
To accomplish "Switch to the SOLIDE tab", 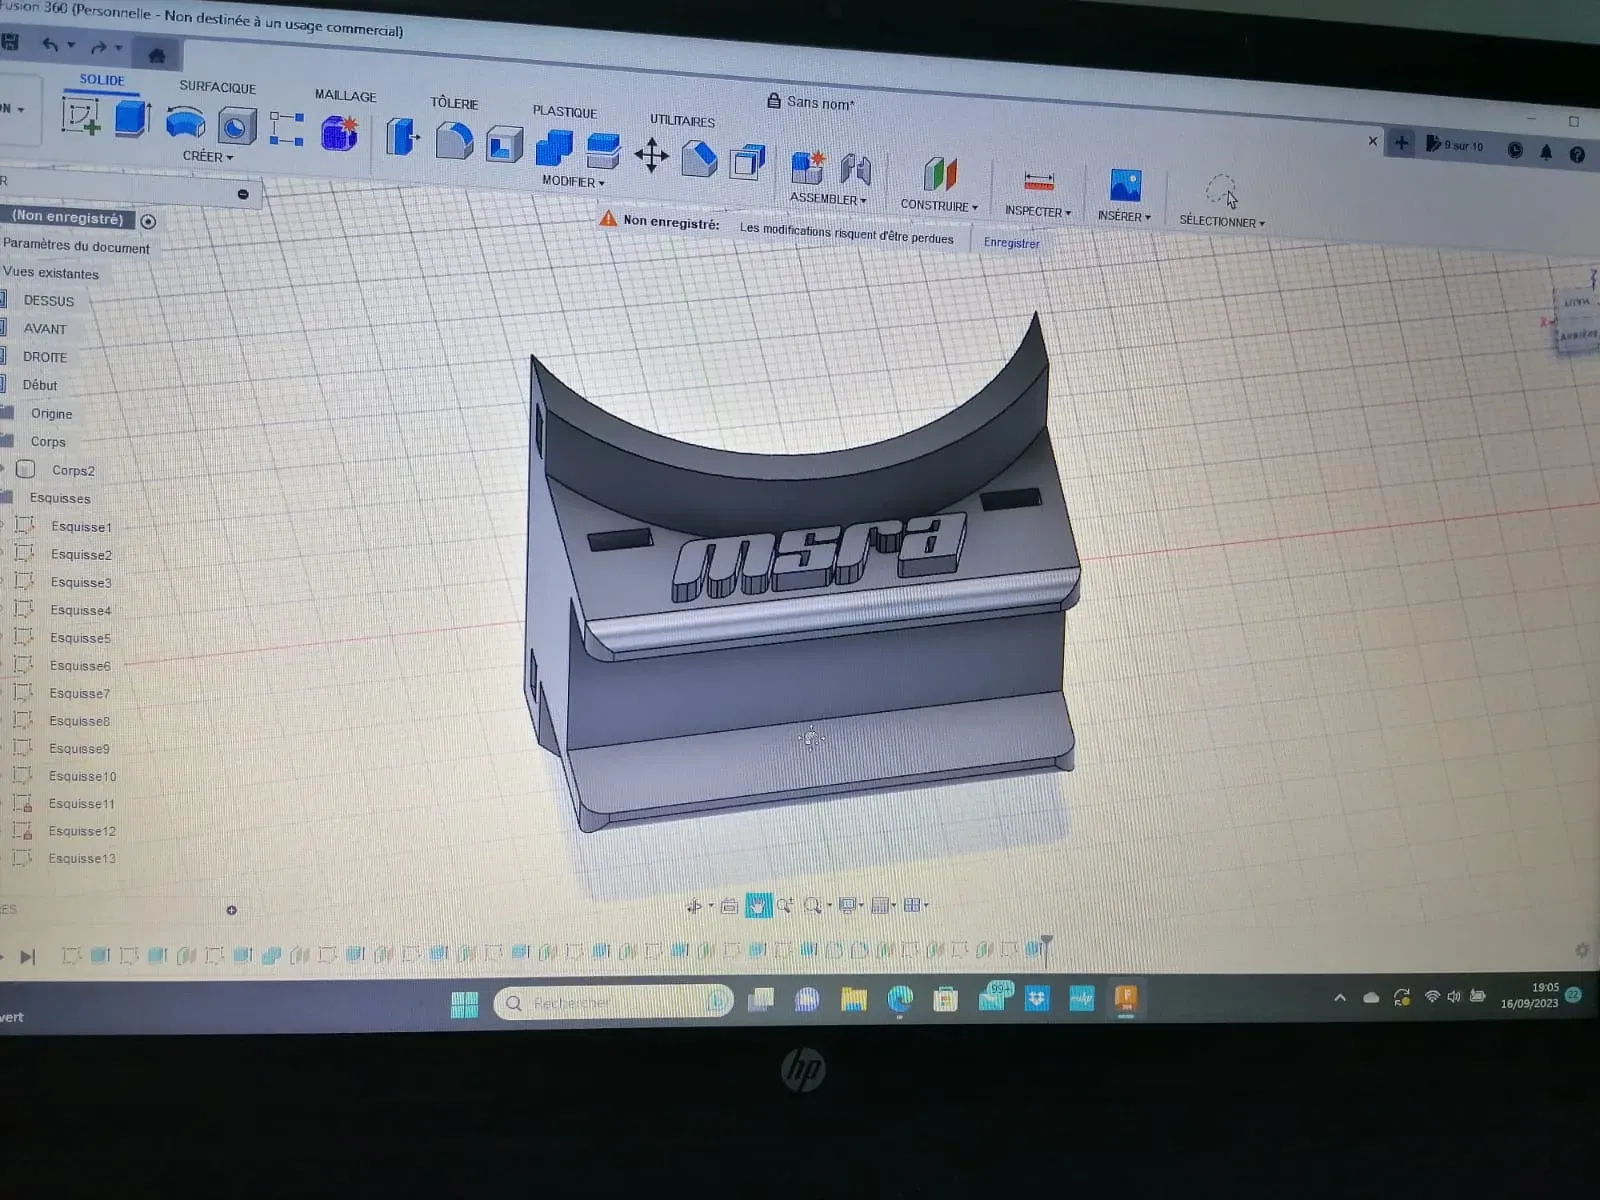I will click(x=102, y=80).
